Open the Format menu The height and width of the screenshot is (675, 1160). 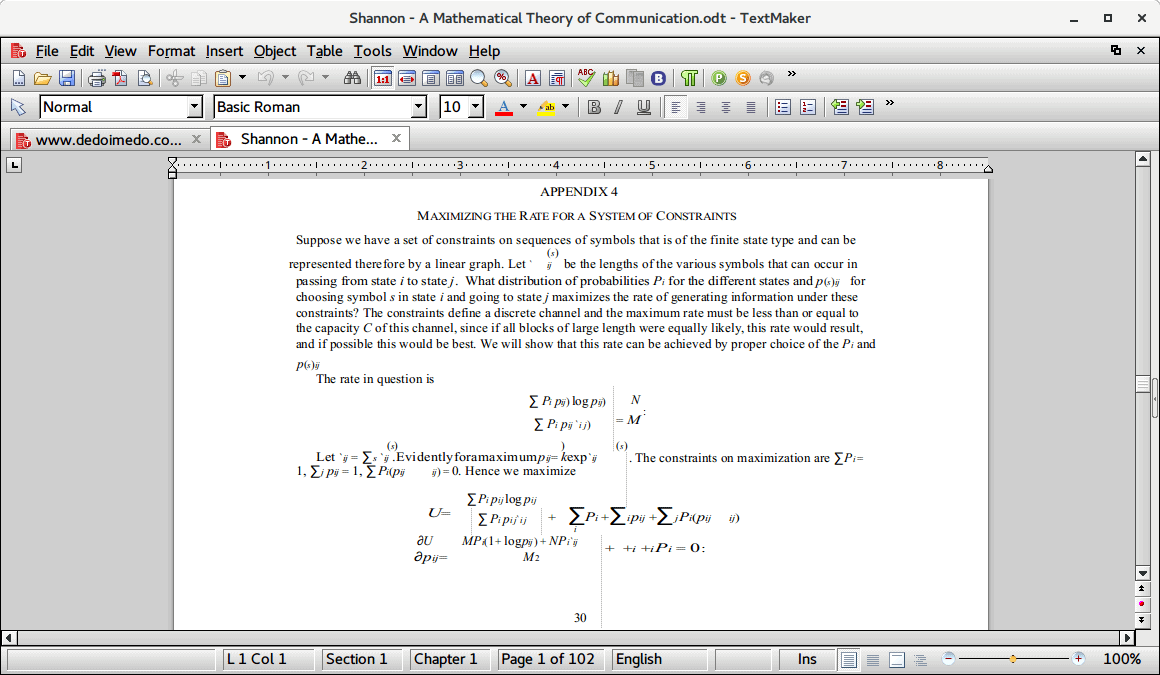tap(171, 51)
